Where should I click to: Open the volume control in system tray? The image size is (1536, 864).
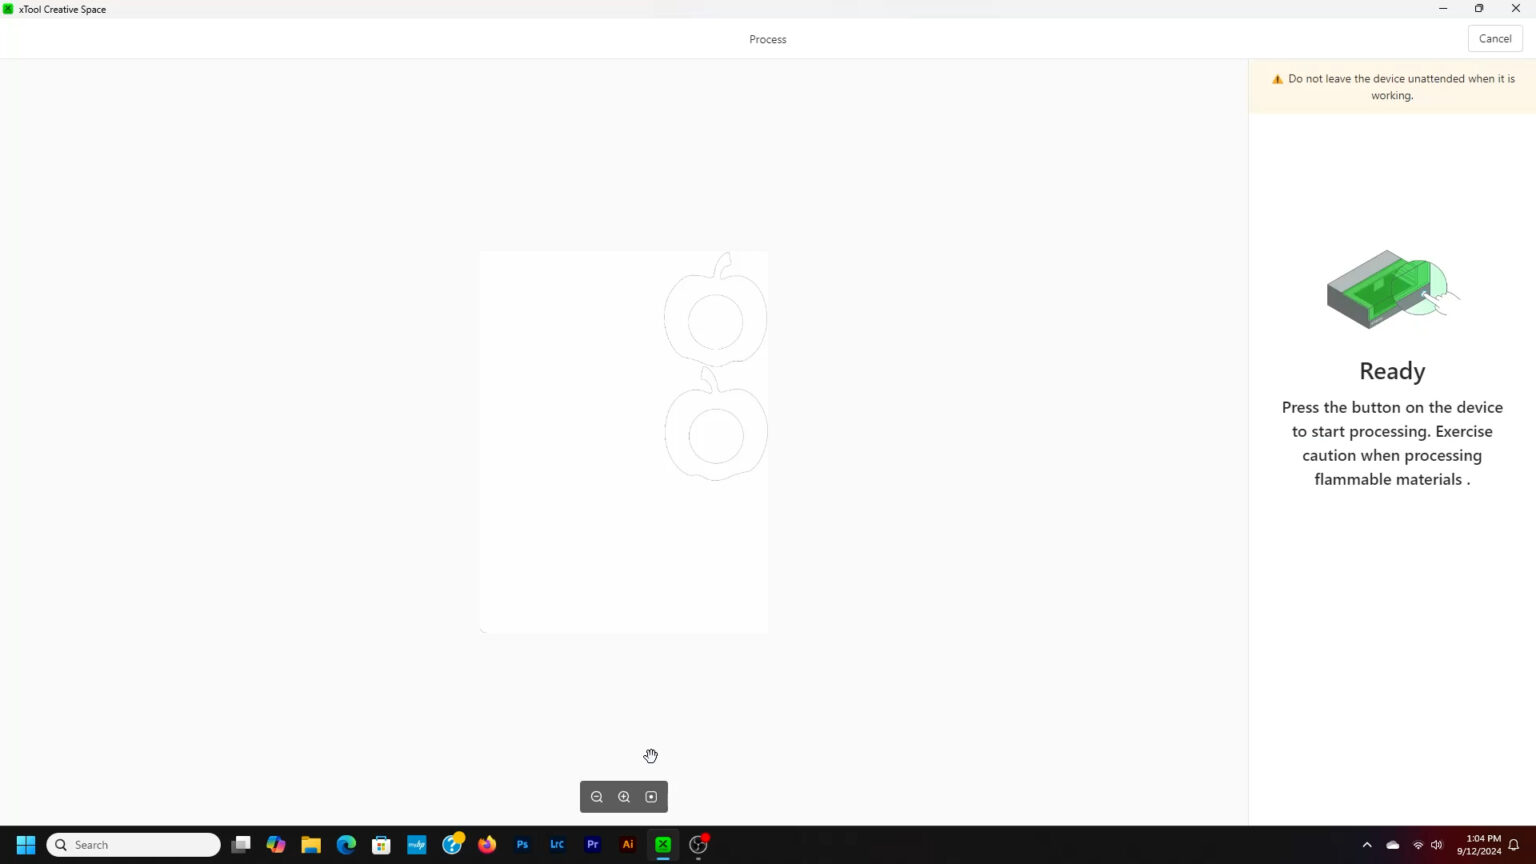(x=1437, y=845)
